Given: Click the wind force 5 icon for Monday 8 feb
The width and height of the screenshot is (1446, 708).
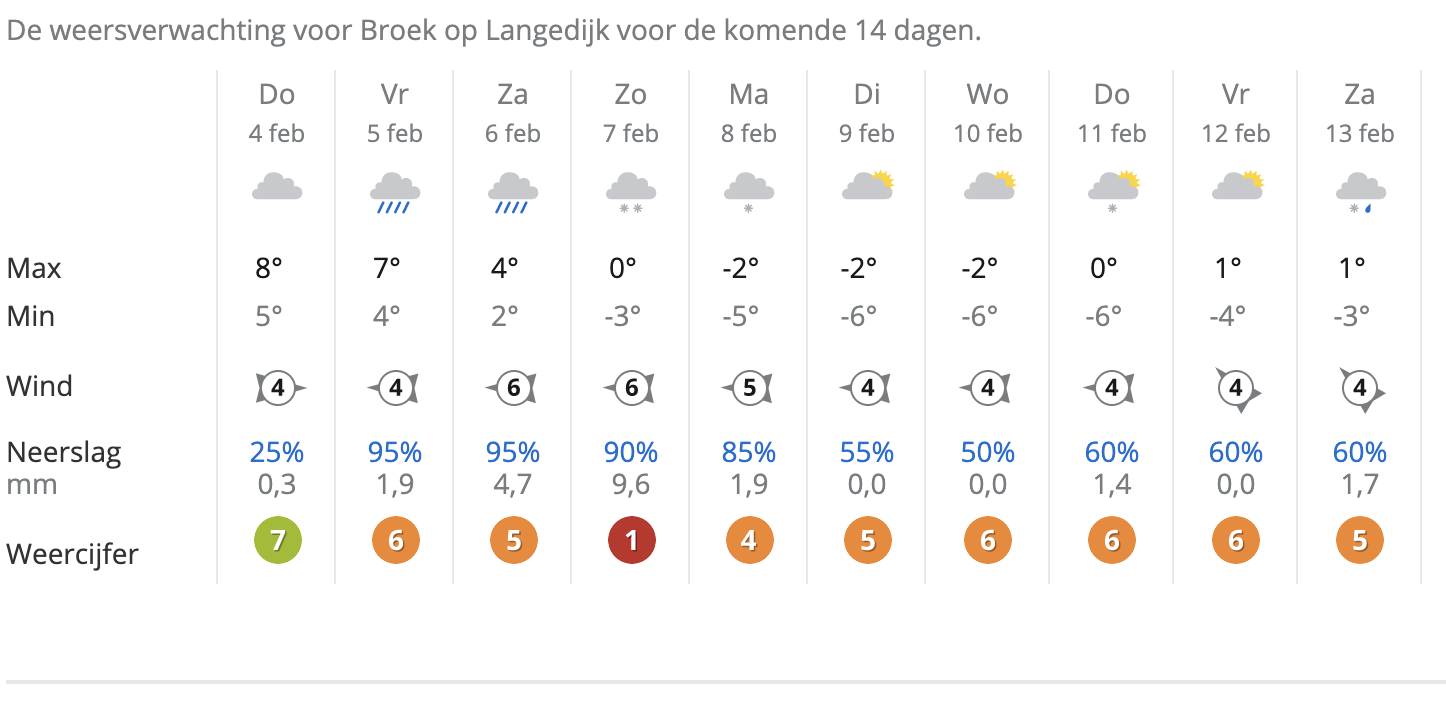Looking at the screenshot, I should [x=749, y=387].
